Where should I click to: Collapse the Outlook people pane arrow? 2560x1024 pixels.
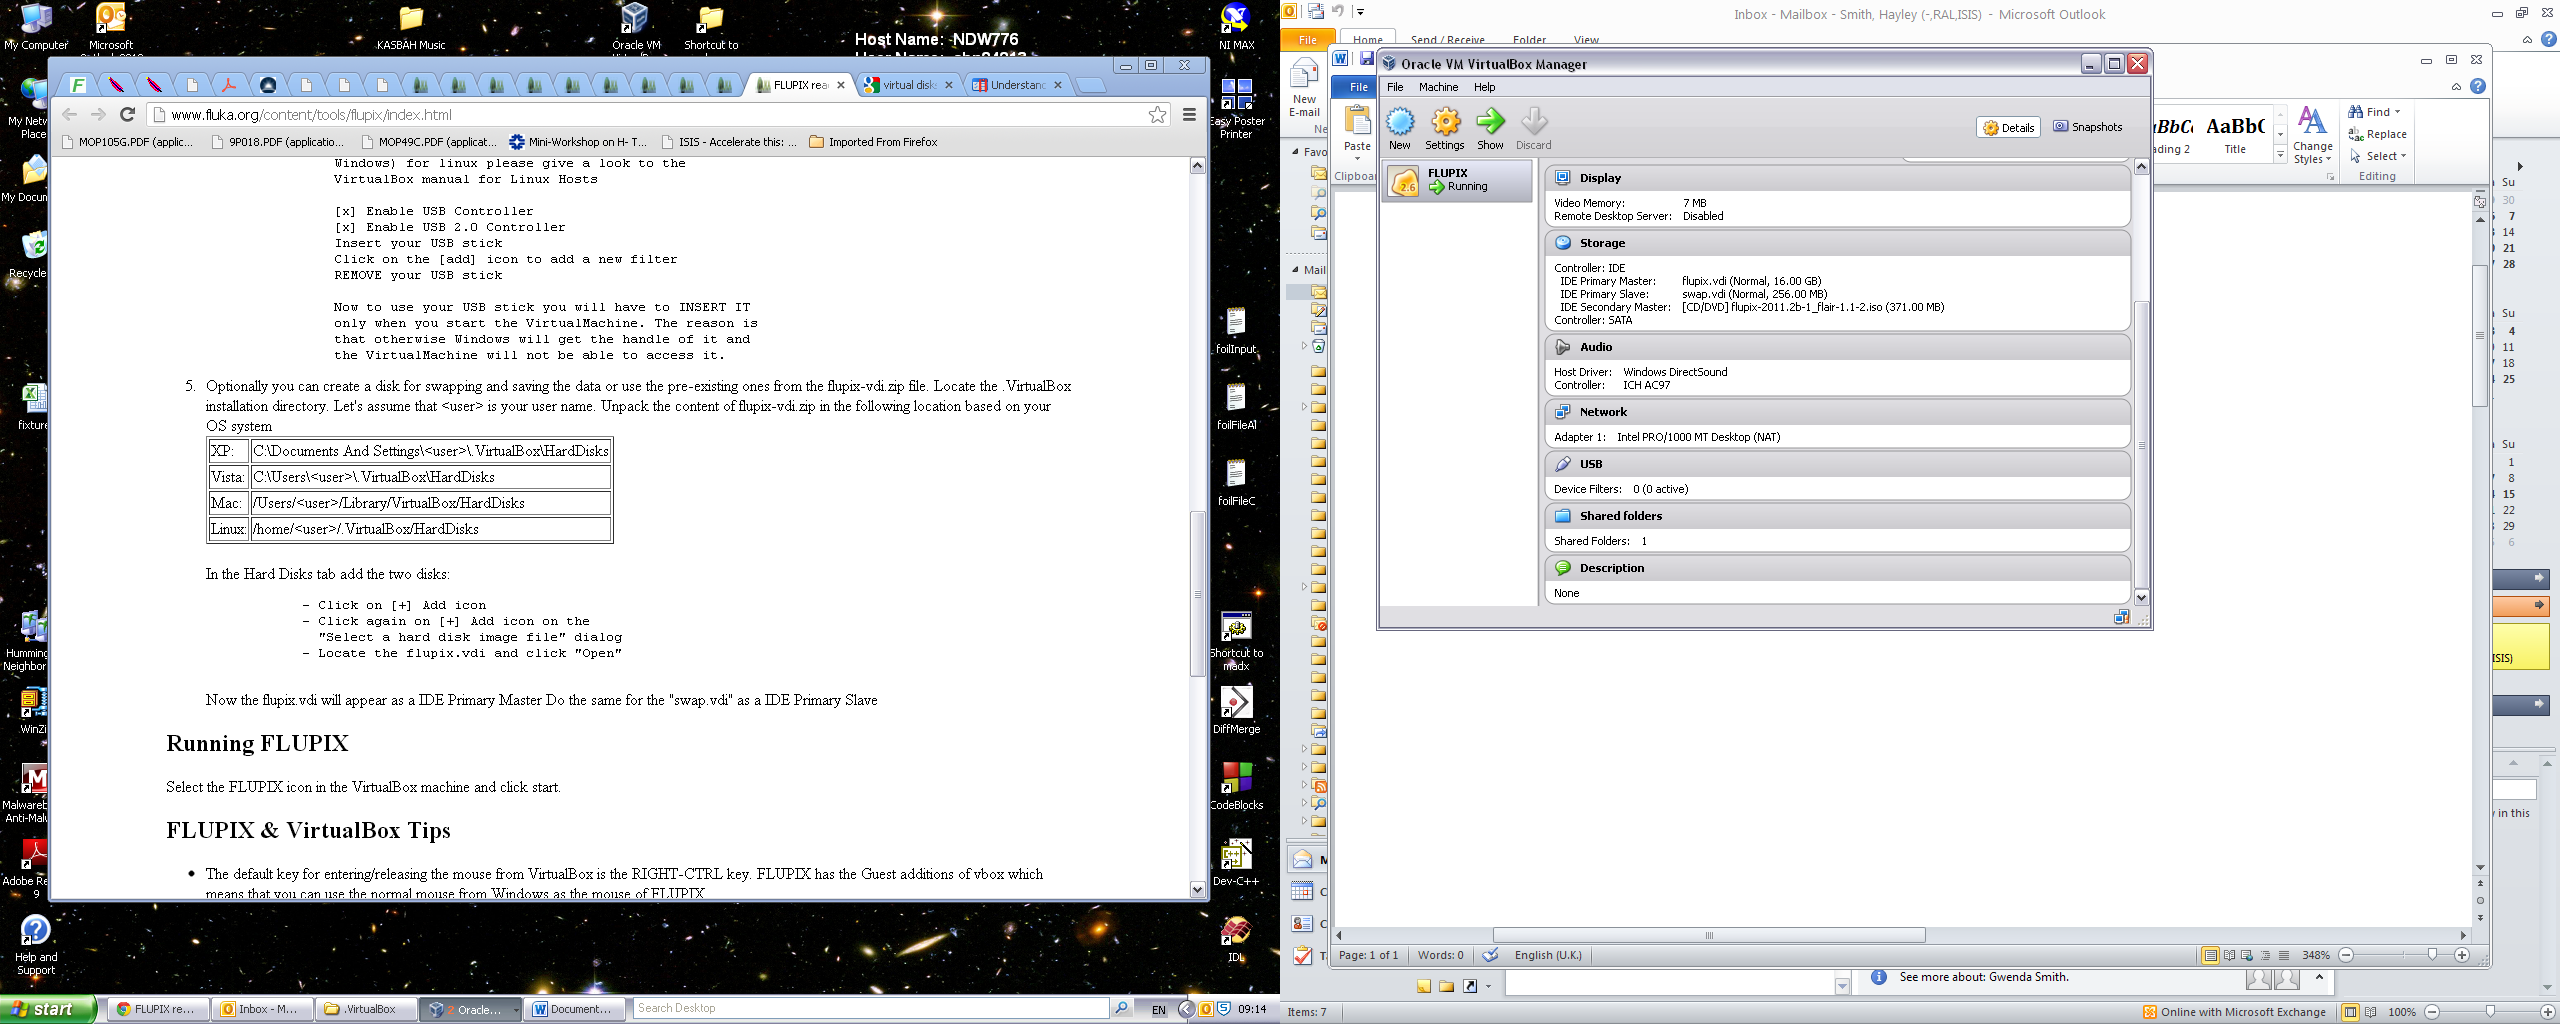tap(2319, 977)
